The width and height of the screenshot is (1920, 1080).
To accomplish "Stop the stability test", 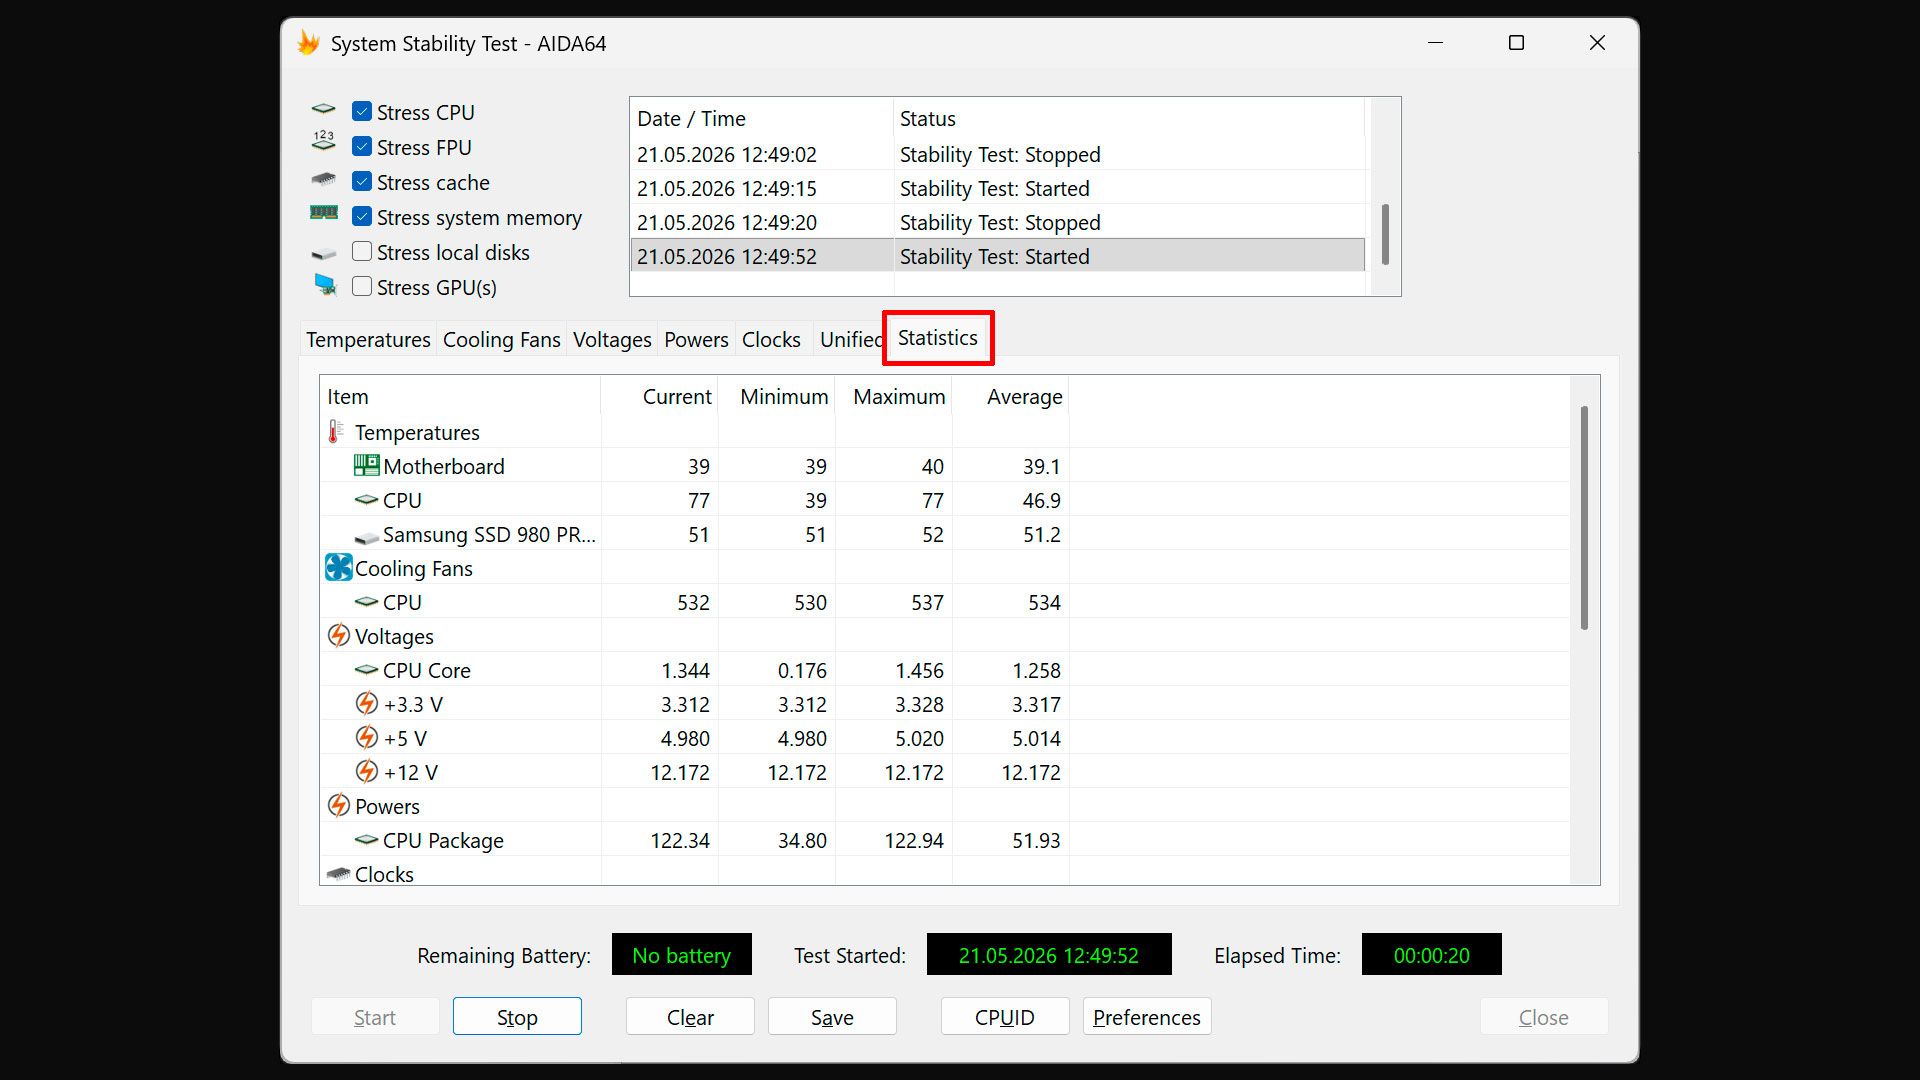I will (517, 1016).
